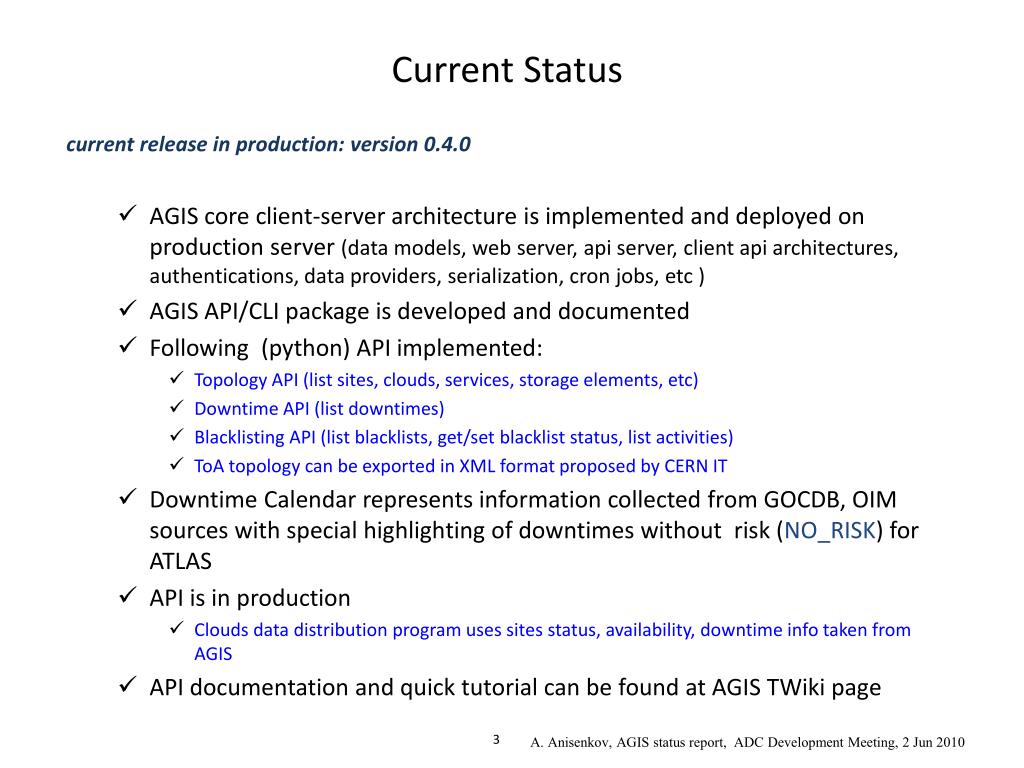Click checkmark beside 'AGIS core client-server'
Screen dimensions: 1024x768
coord(127,213)
